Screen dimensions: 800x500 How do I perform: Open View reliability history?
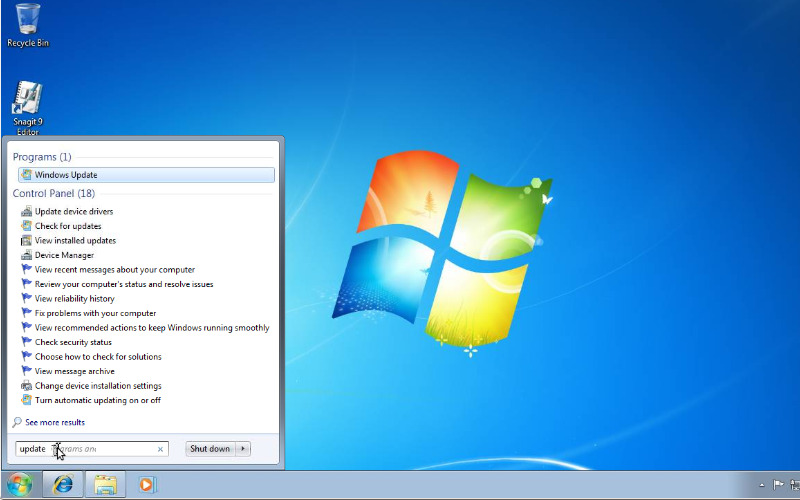pos(74,298)
